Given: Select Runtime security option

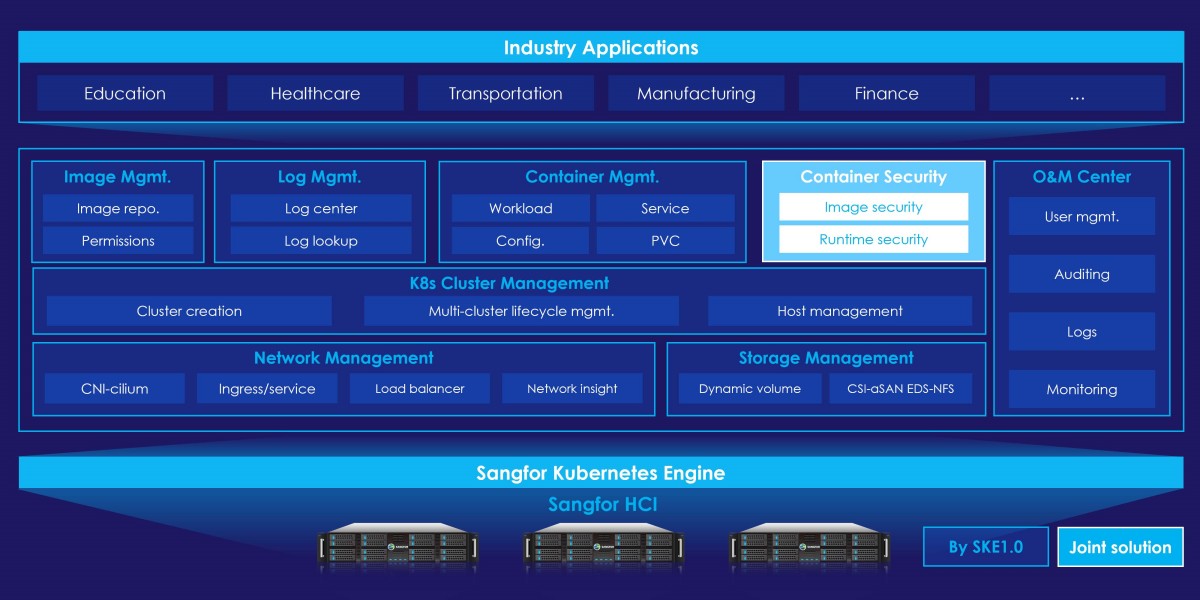Looking at the screenshot, I should [x=873, y=239].
